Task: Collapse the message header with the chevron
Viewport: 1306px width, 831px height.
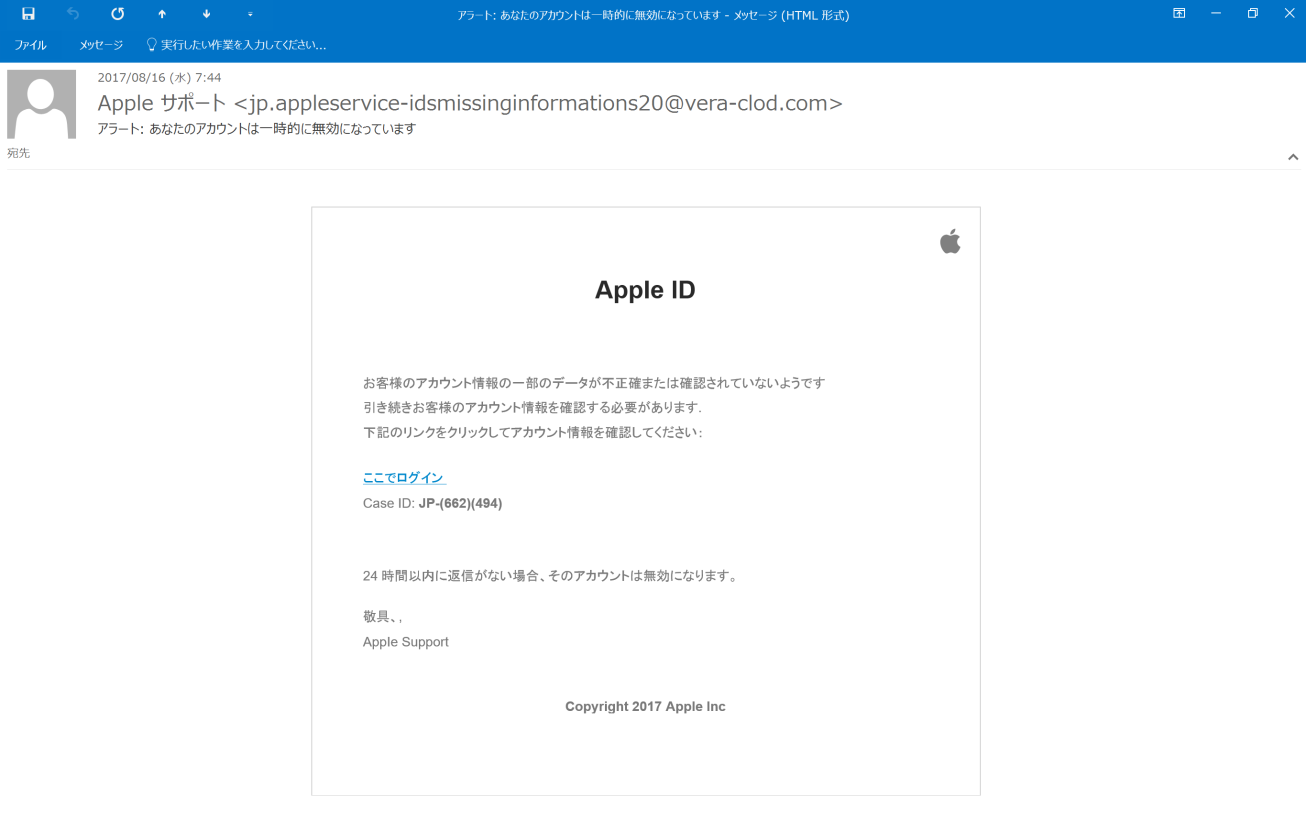Action: pyautogui.click(x=1292, y=157)
